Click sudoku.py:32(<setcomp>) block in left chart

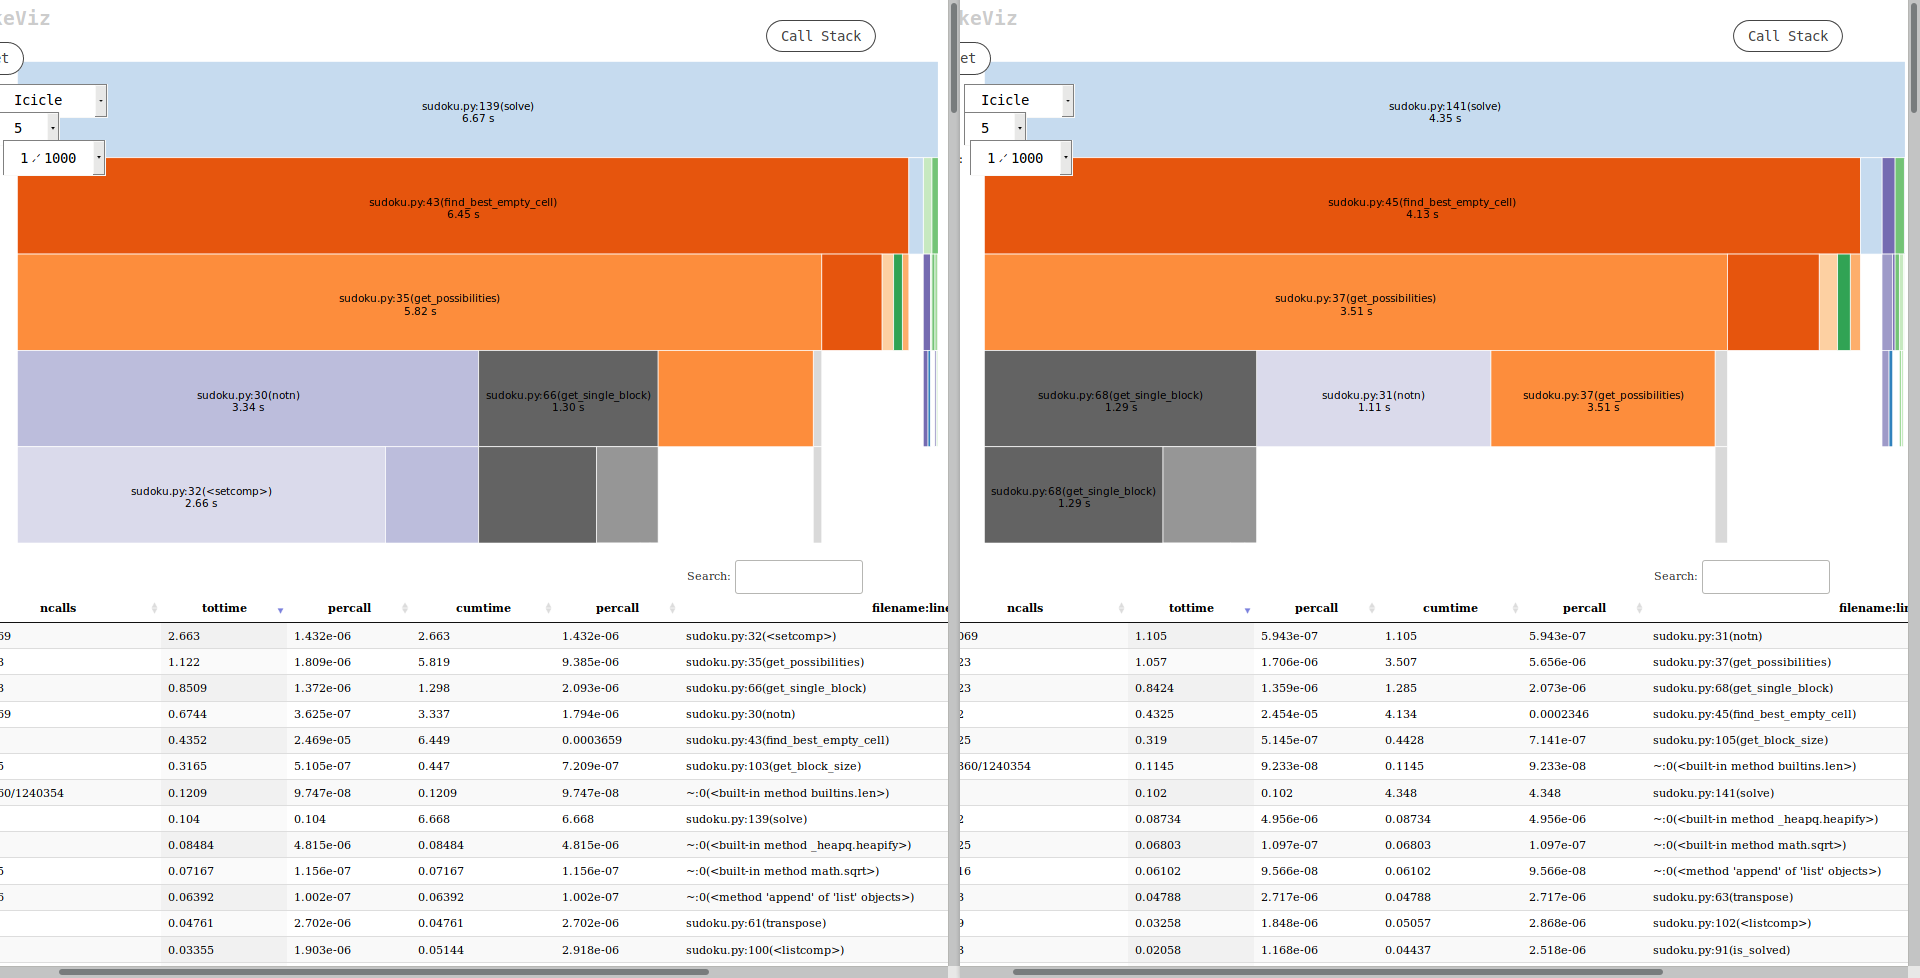pos(201,495)
